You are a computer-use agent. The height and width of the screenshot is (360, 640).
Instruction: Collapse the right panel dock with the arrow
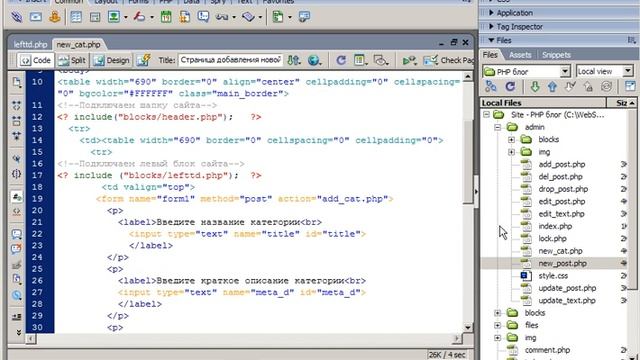[x=476, y=191]
